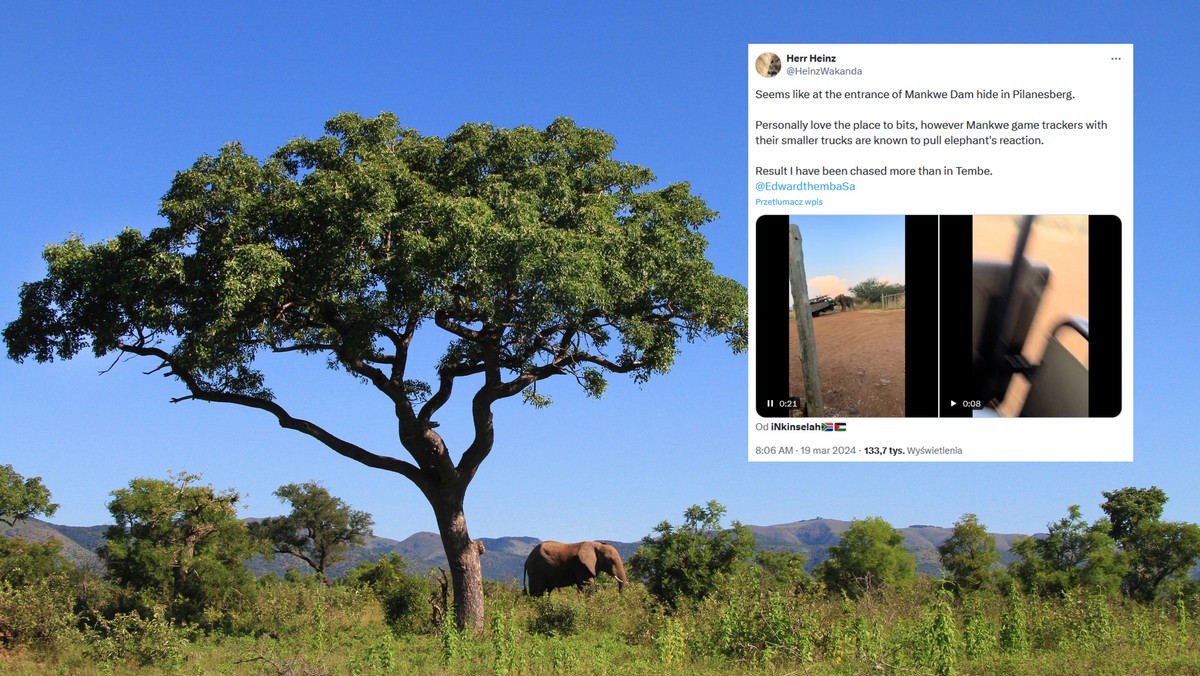
Task: Open the iNkinselah video source link
Action: 795,427
